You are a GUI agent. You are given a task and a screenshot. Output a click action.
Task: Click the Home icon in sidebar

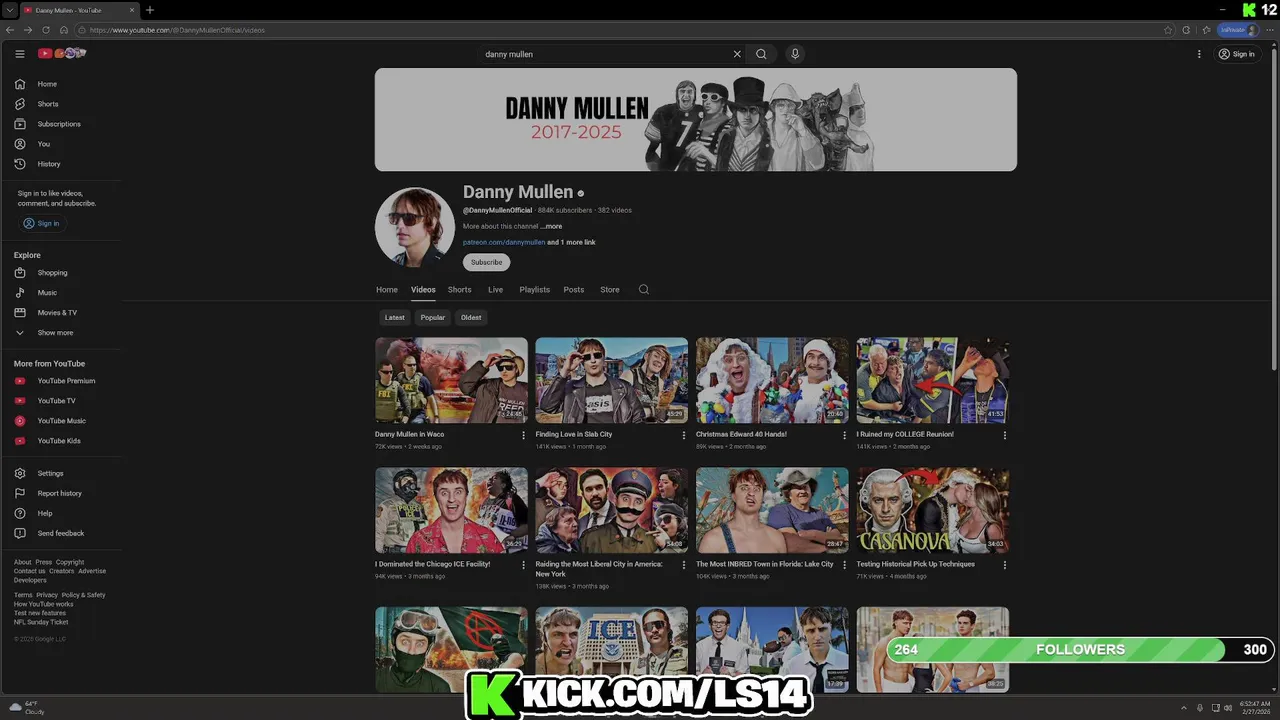pyautogui.click(x=20, y=84)
